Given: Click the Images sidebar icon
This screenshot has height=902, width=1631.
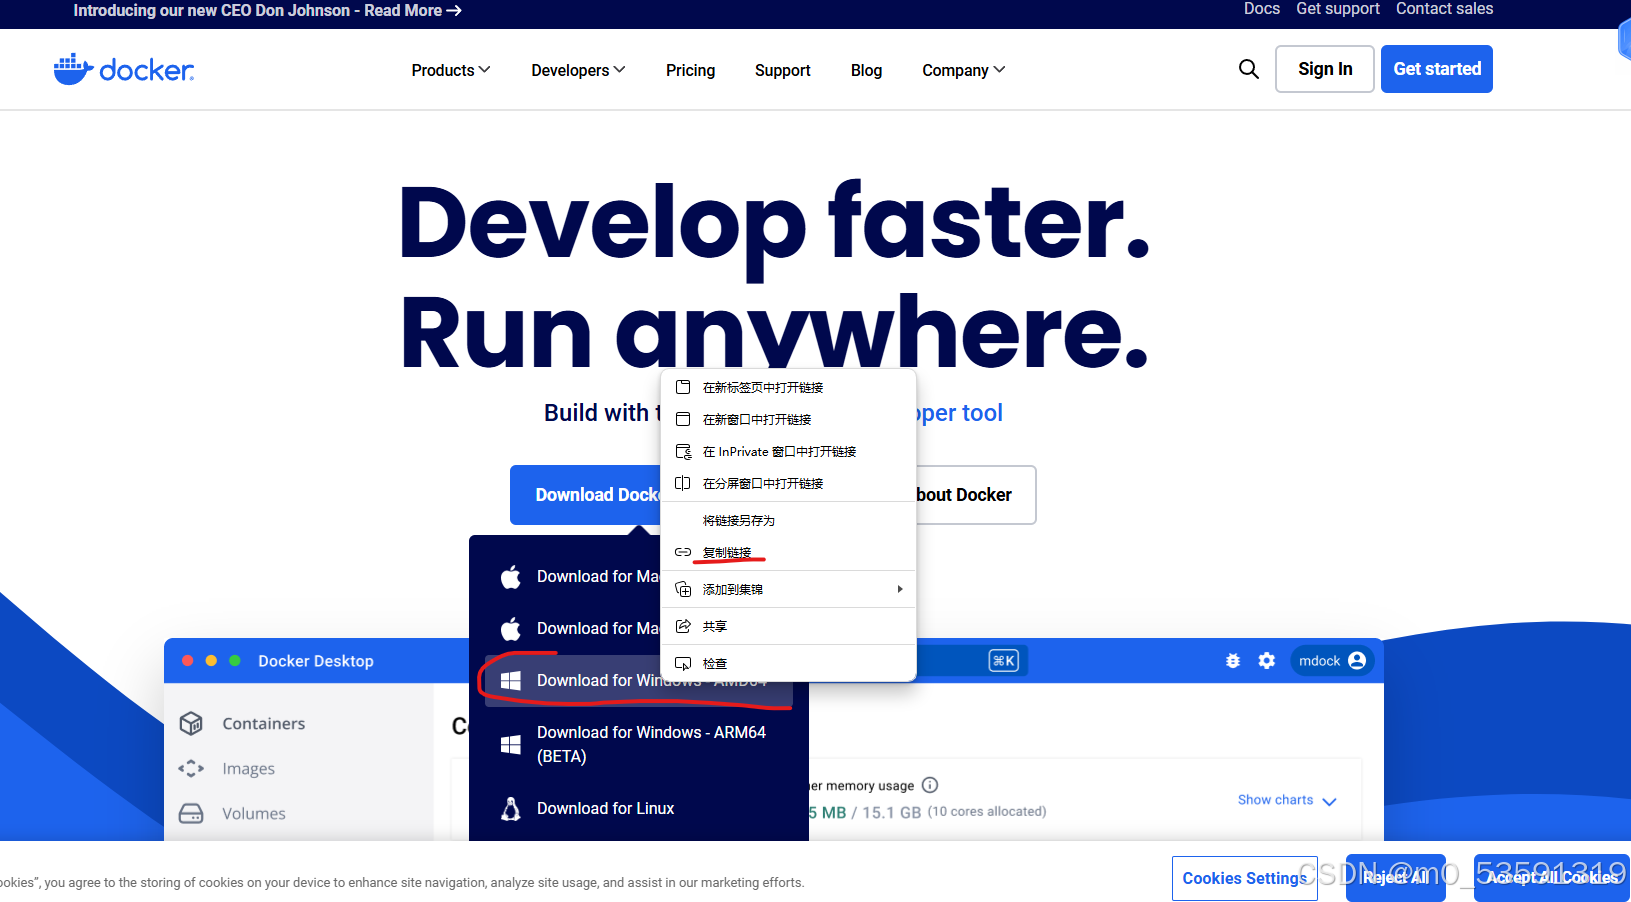Looking at the screenshot, I should [x=191, y=768].
